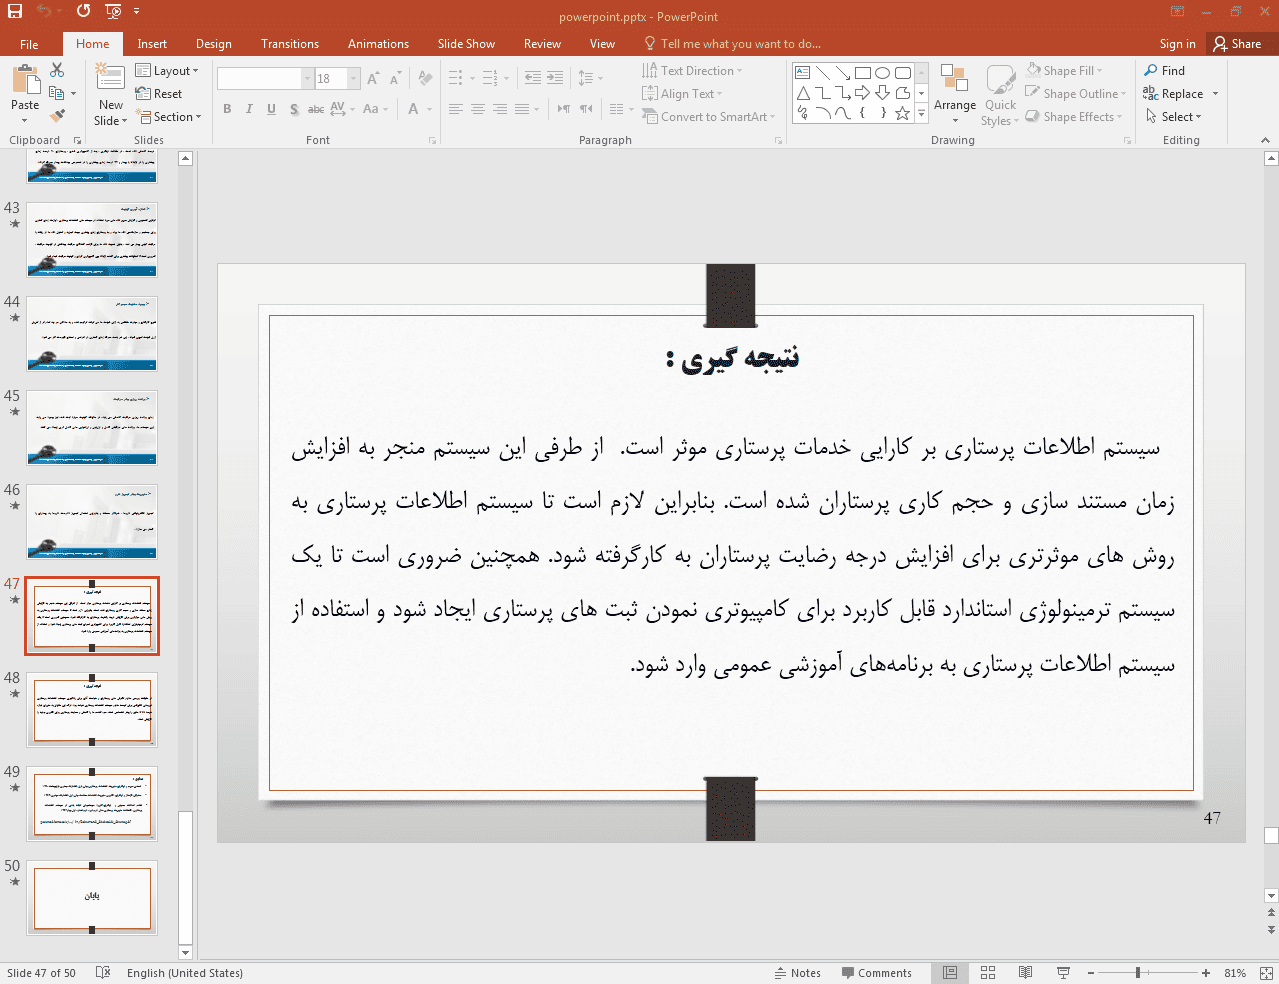
Task: Toggle align text right
Action: pyautogui.click(x=500, y=109)
